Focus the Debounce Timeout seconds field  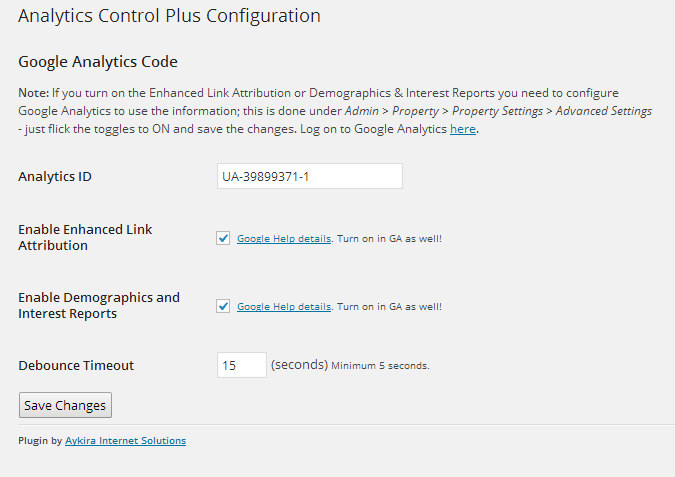(242, 365)
